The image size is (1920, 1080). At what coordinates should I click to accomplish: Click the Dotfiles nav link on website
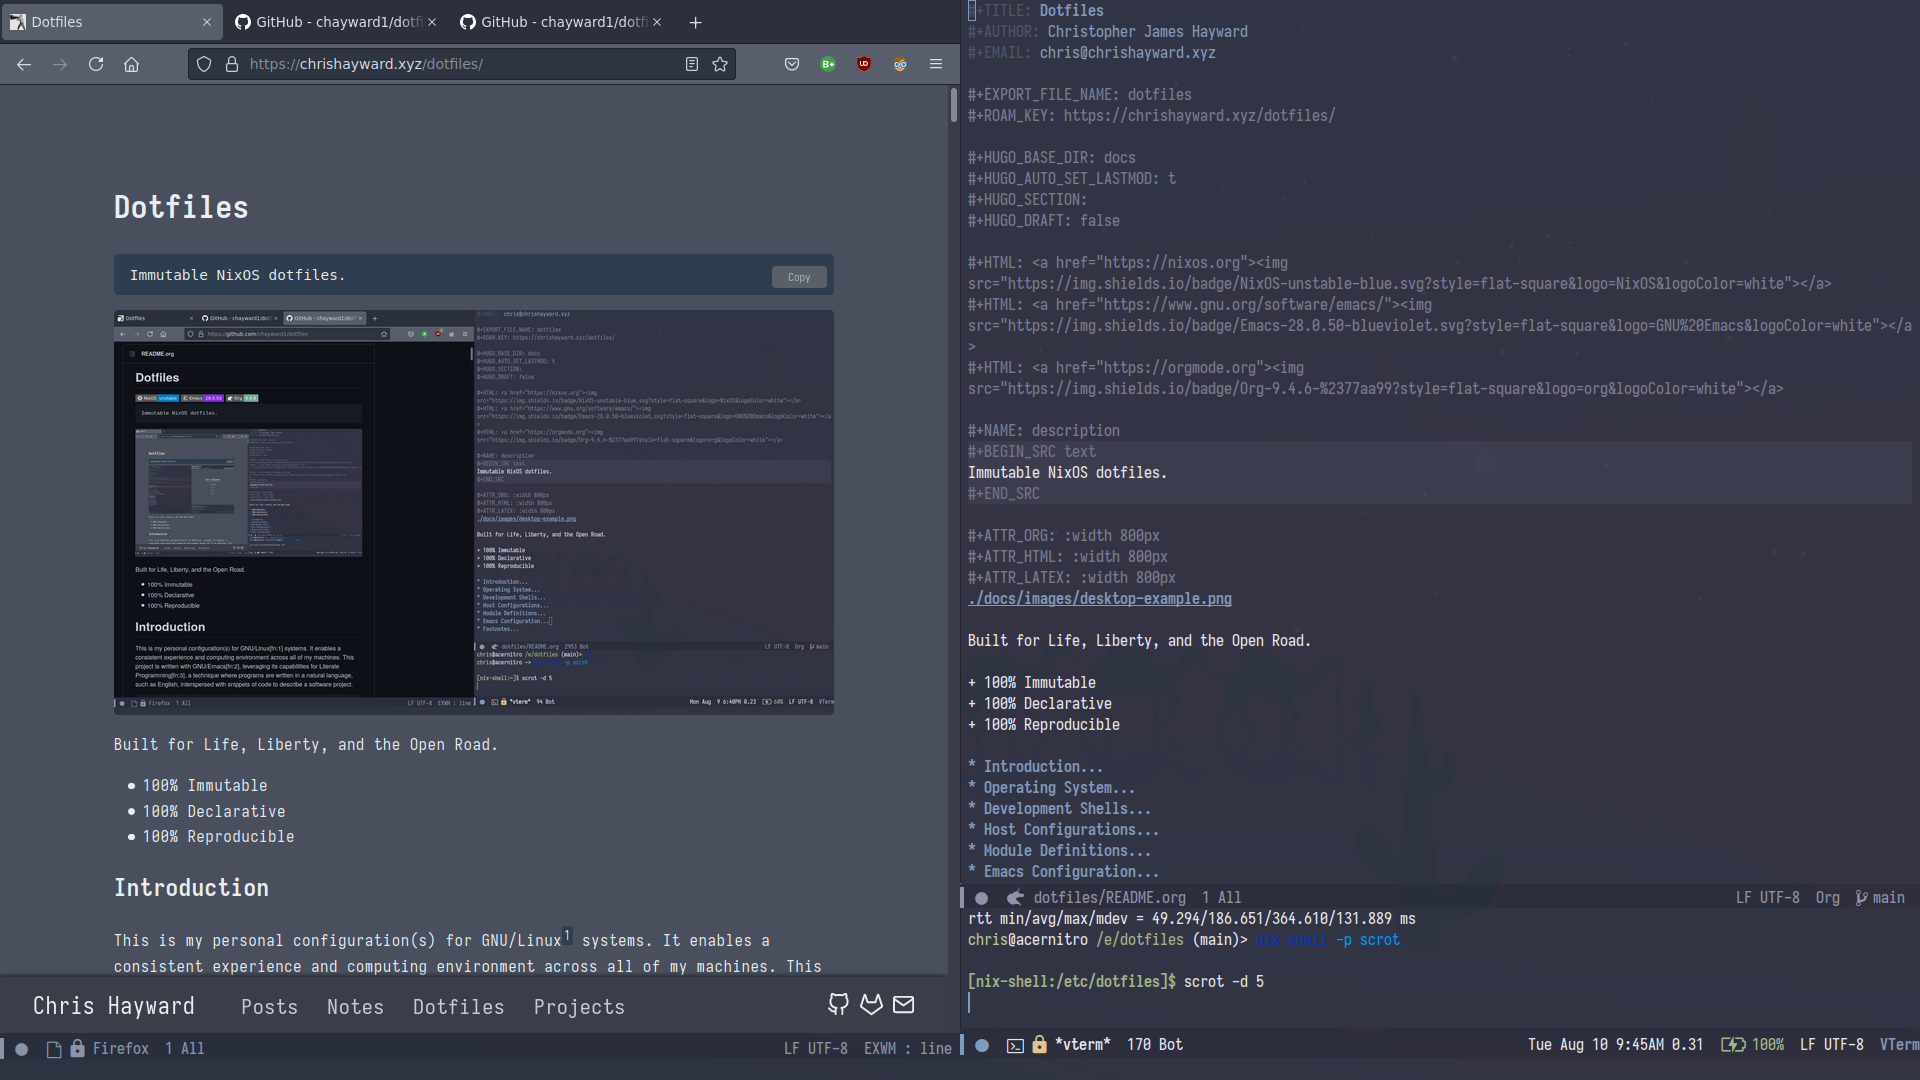click(x=458, y=1006)
